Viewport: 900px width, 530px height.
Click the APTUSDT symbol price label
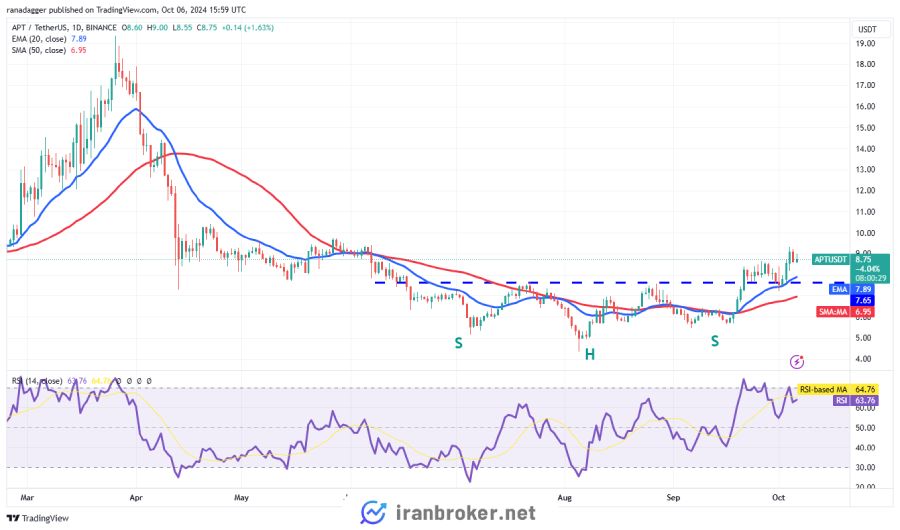(830, 260)
